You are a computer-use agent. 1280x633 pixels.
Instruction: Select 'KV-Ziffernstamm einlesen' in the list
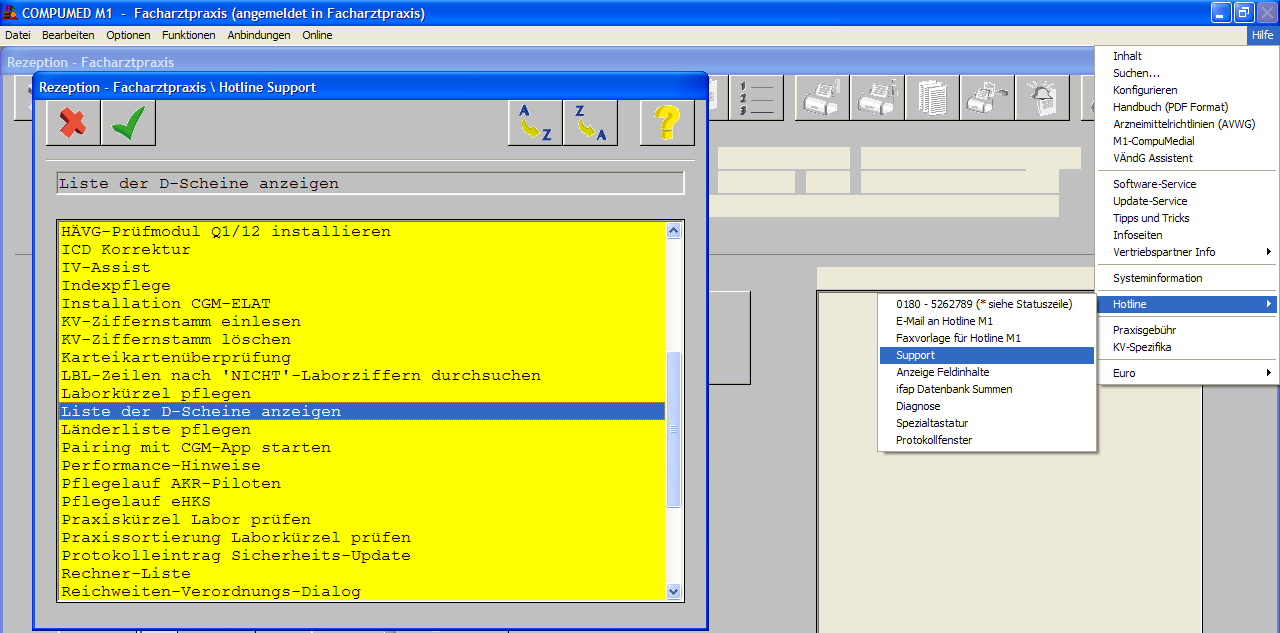(x=362, y=321)
